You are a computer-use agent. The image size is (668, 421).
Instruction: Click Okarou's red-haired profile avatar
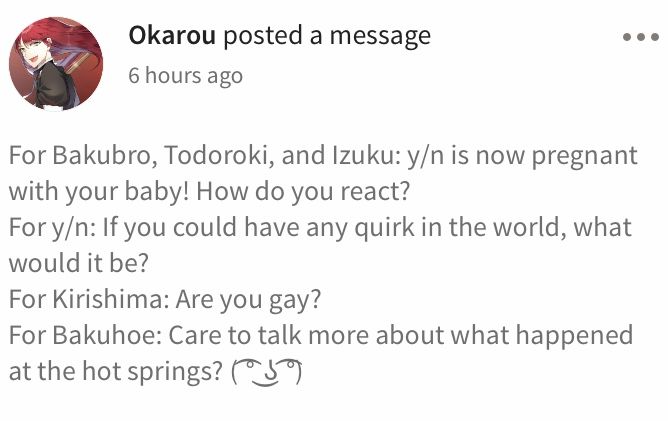click(x=56, y=64)
